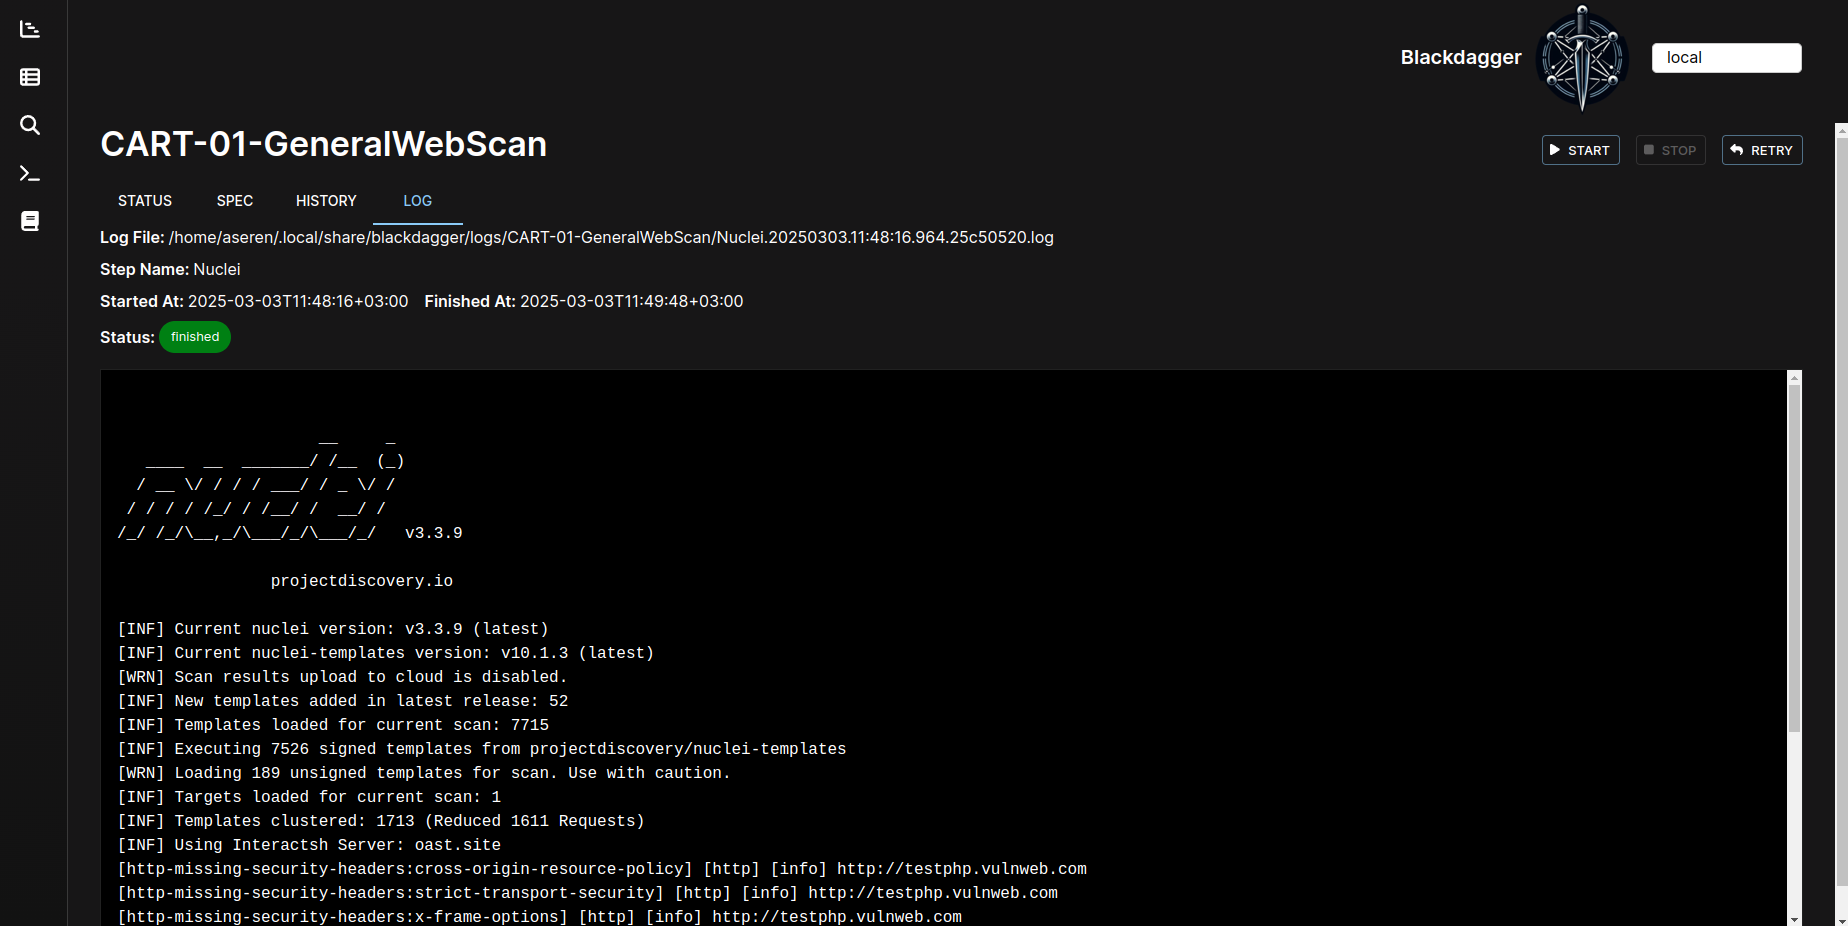Click the Started At timestamp 11:48:16
This screenshot has height=926, width=1848.
pos(298,302)
